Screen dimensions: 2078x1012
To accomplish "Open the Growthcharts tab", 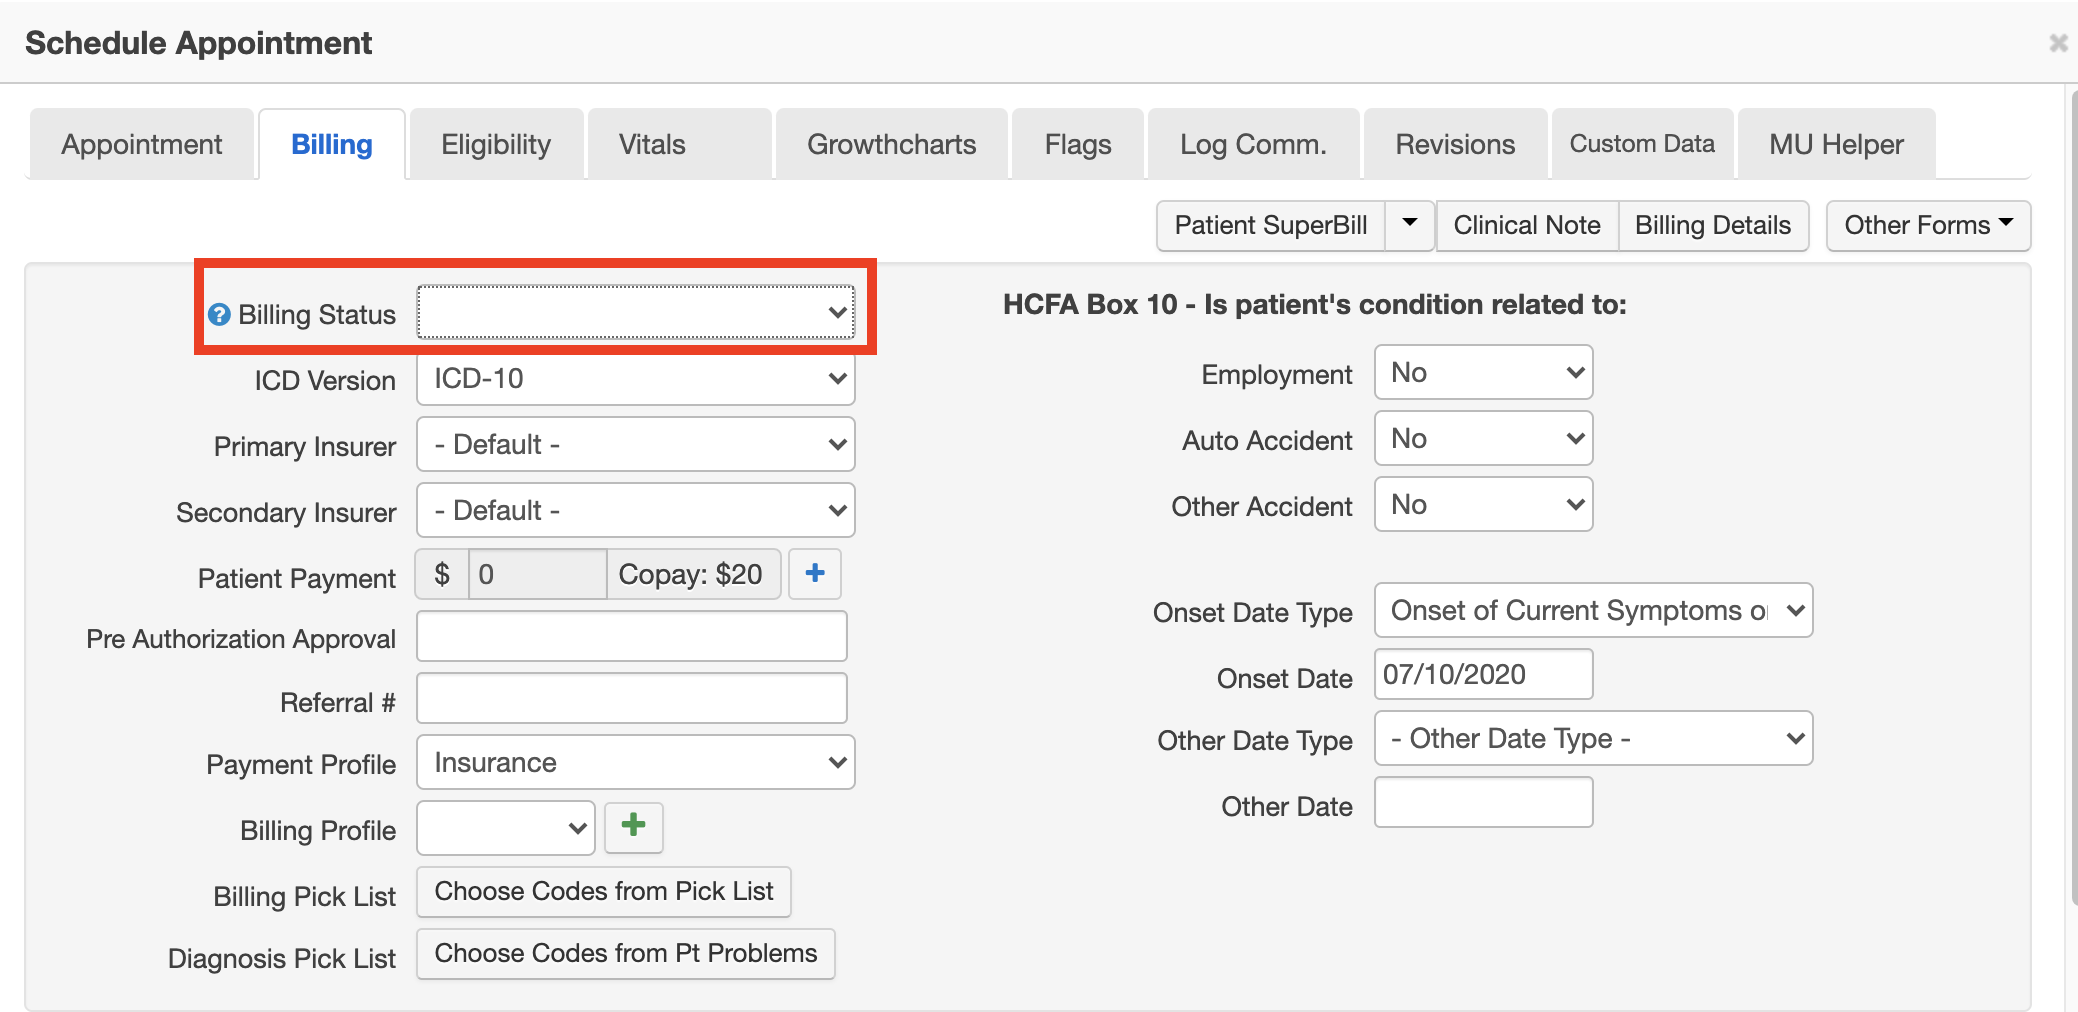I will (x=892, y=144).
